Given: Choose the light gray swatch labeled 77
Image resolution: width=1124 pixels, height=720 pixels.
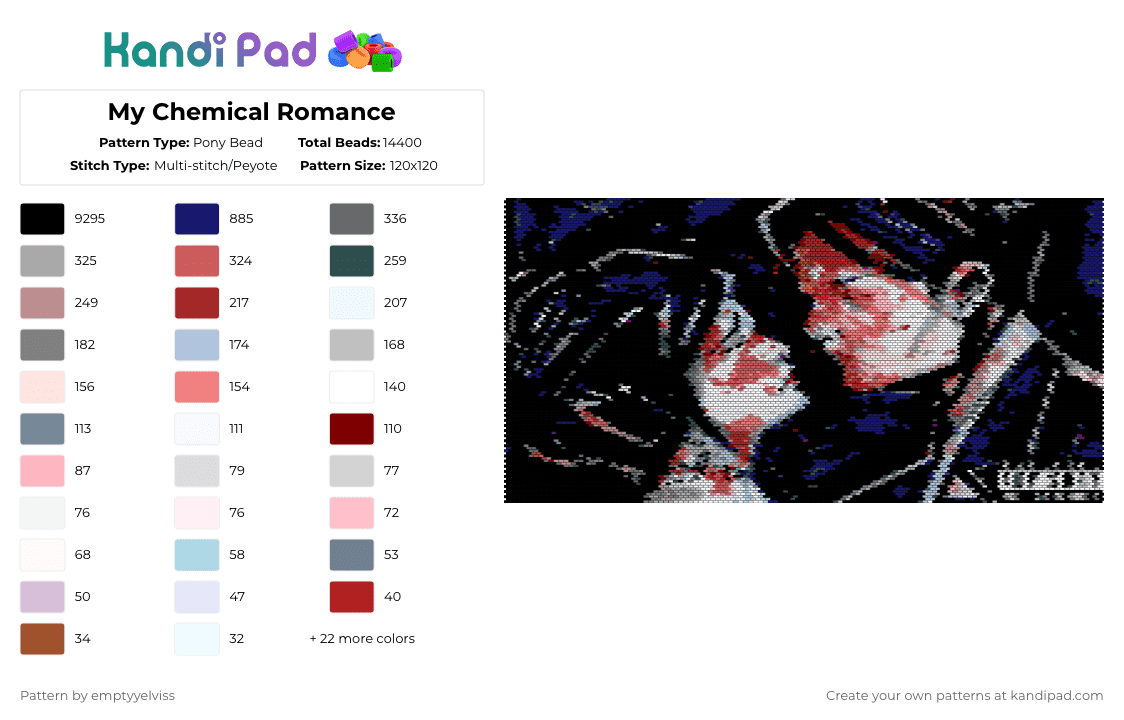Looking at the screenshot, I should click(352, 471).
